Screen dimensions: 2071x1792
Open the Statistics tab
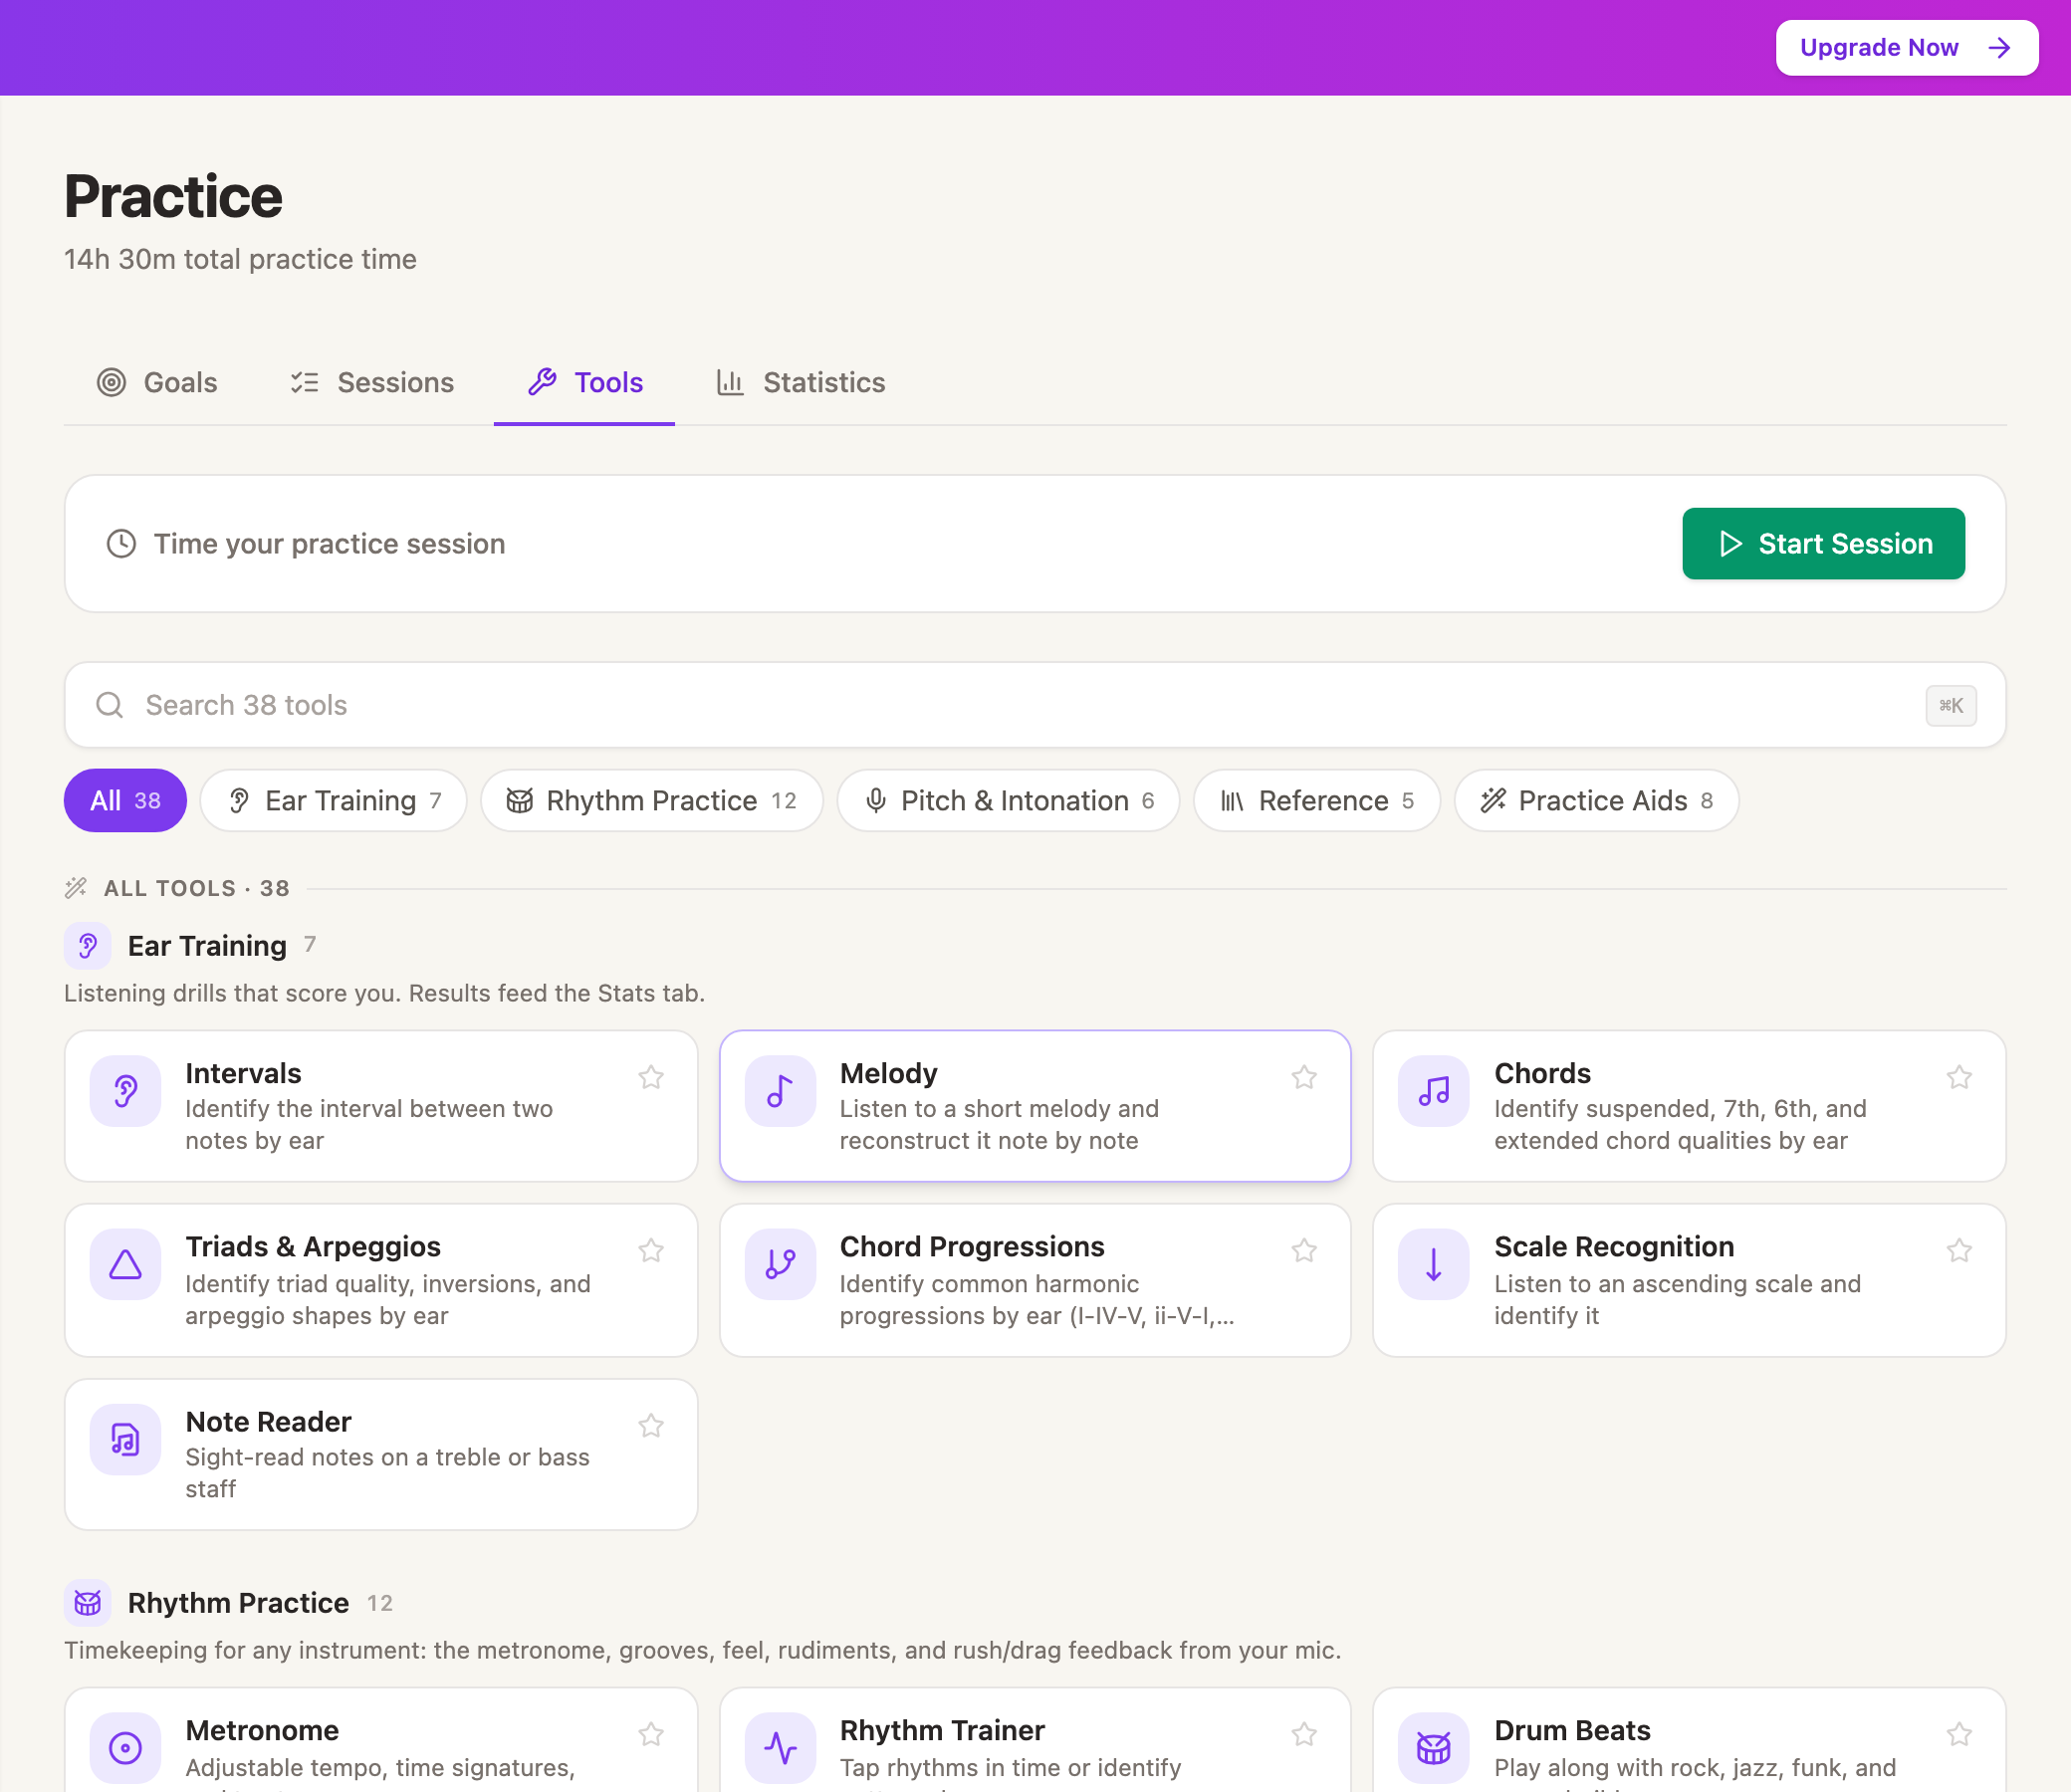(801, 383)
